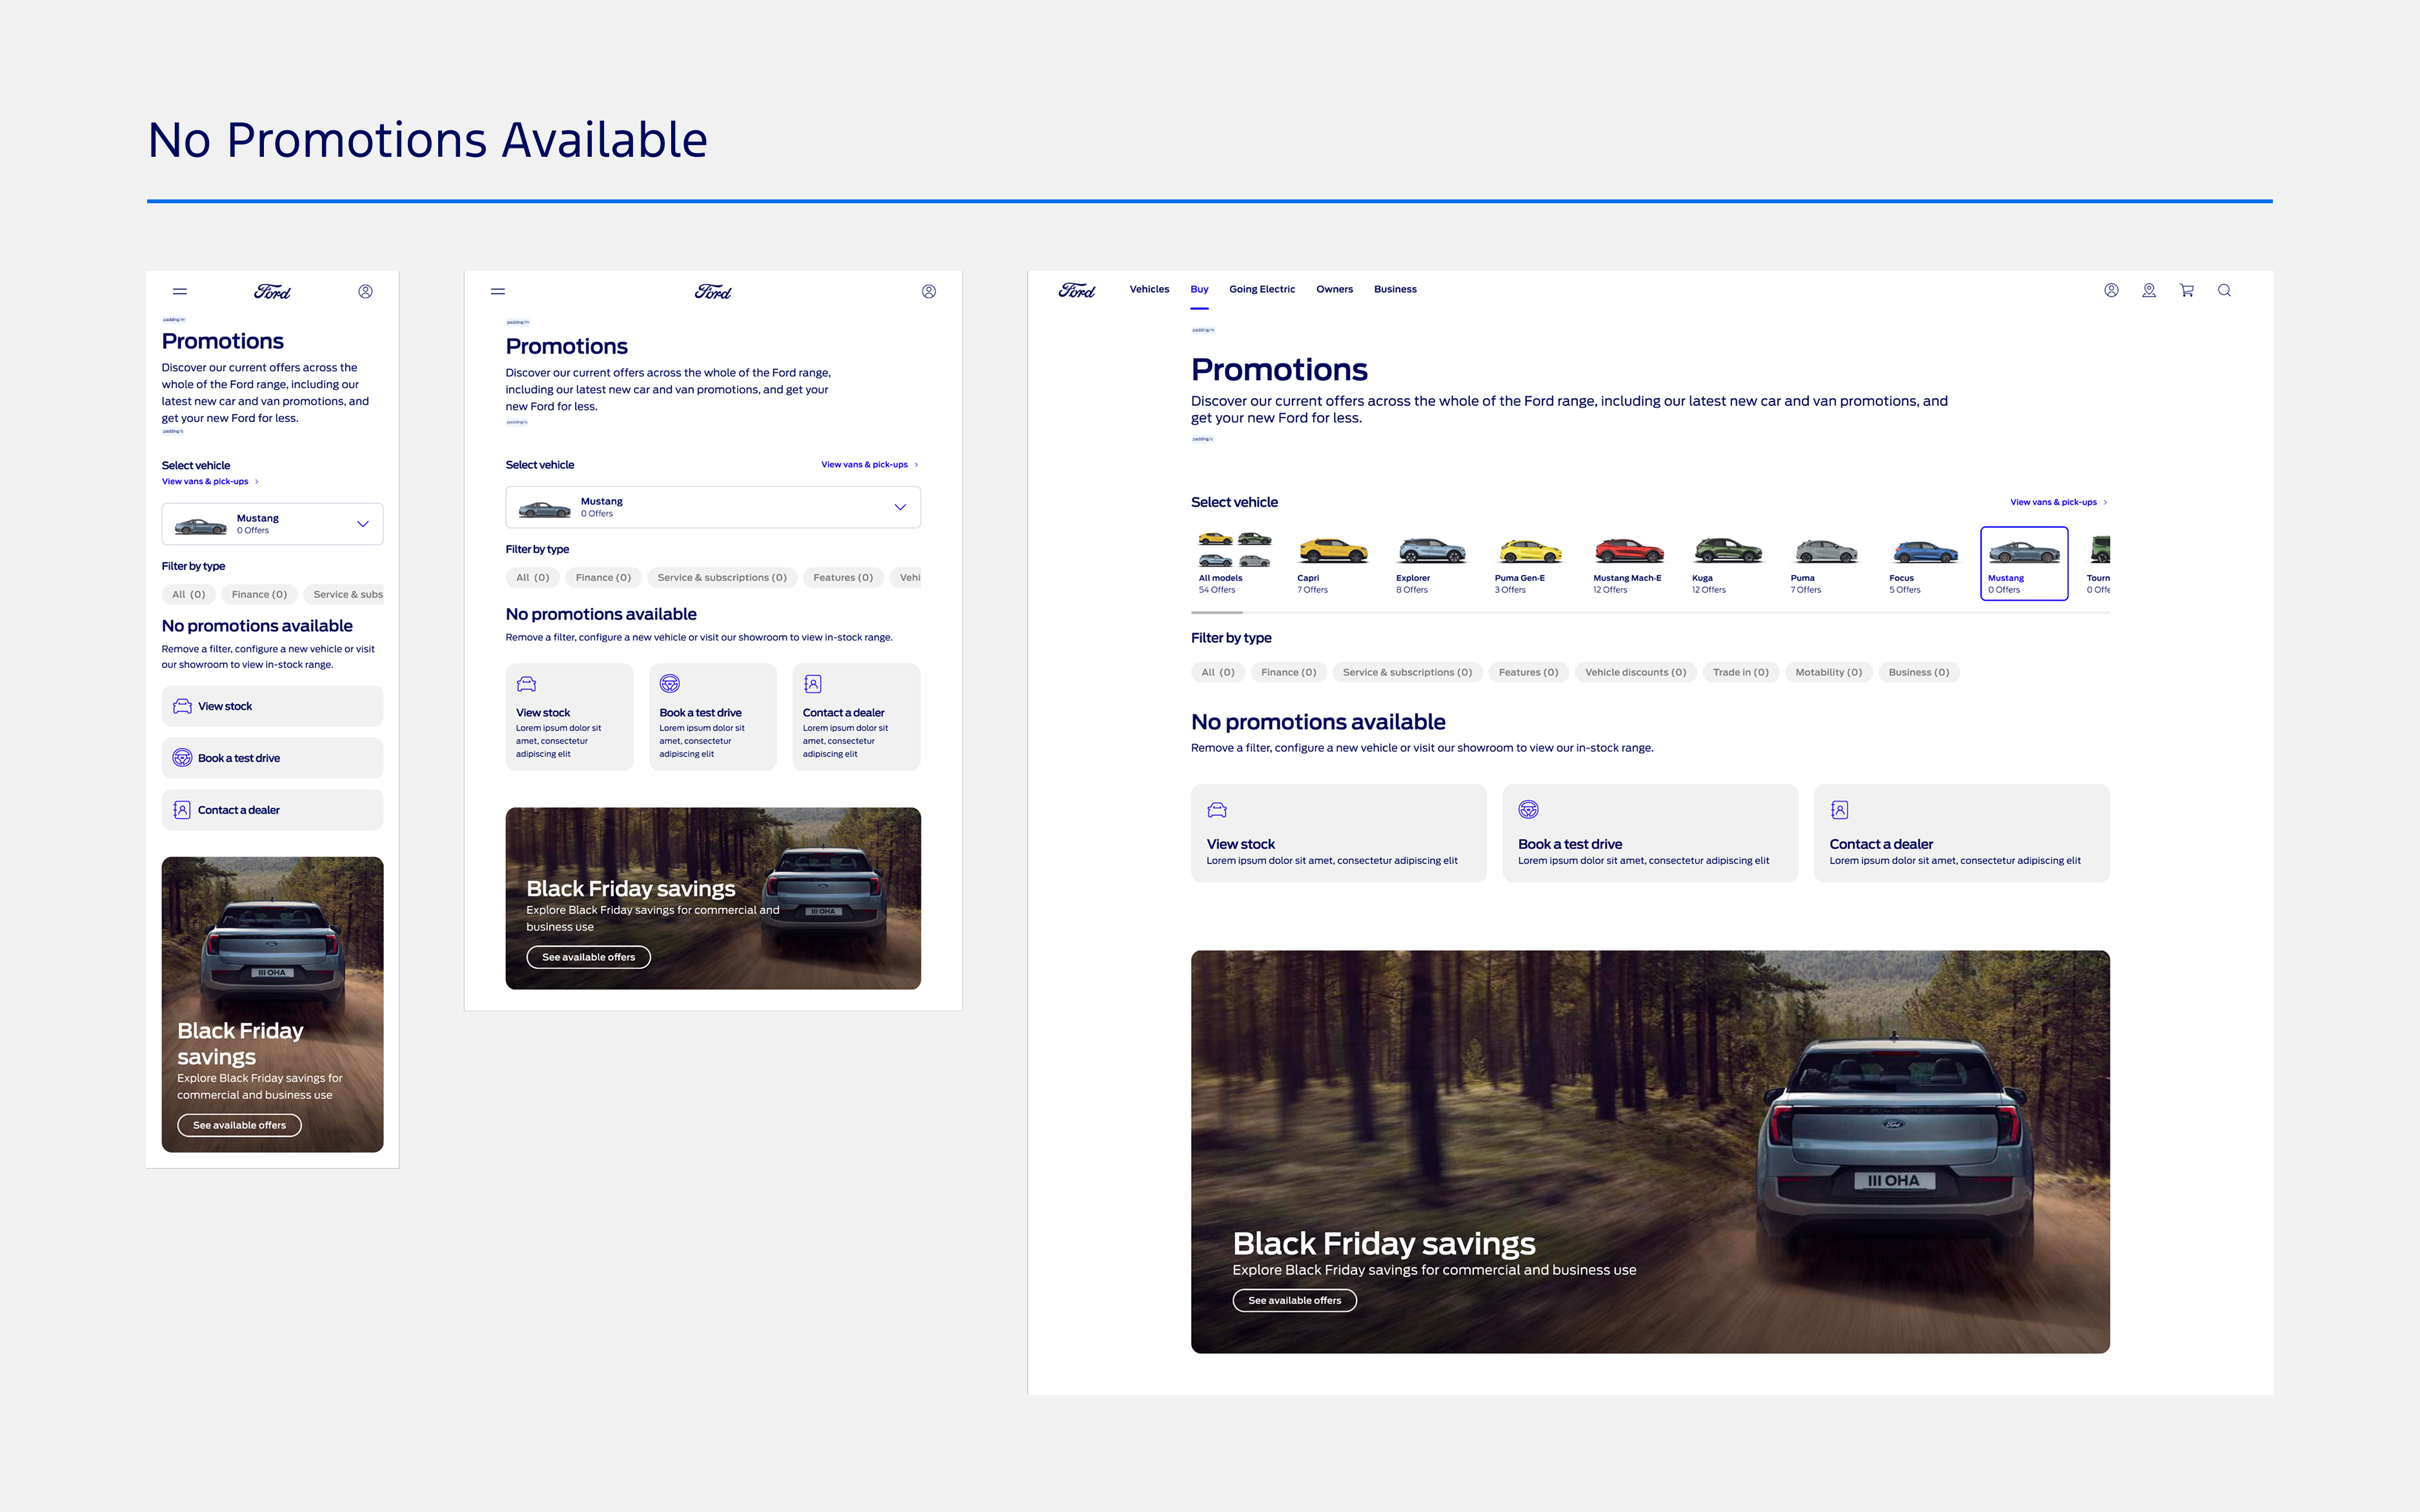The image size is (2420, 1512).
Task: Open account profile icon in tablet layout
Action: [928, 292]
